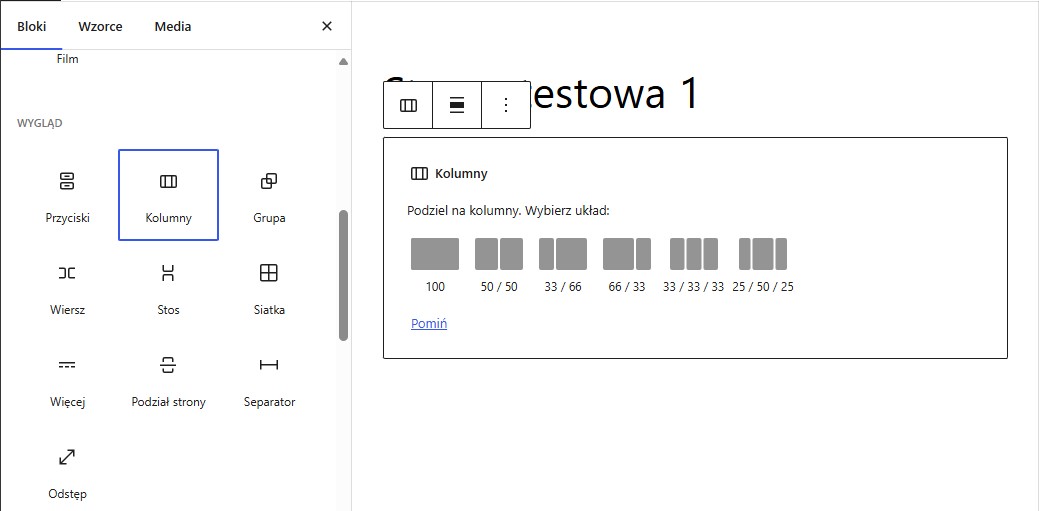The image size is (1039, 511).
Task: Insert the Siatka grid block
Action: (269, 287)
